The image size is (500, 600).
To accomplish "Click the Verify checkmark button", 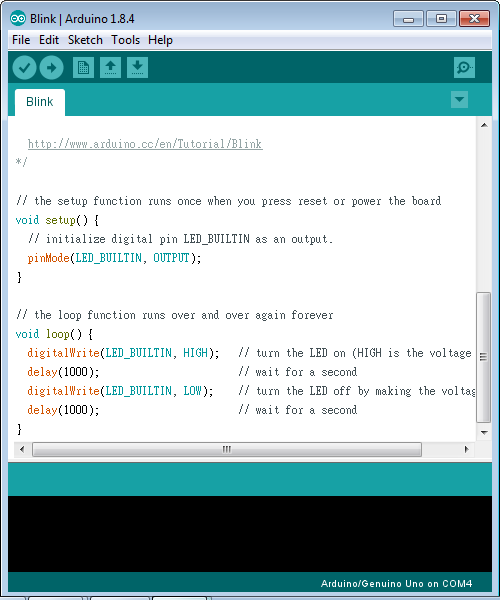I will (24, 68).
